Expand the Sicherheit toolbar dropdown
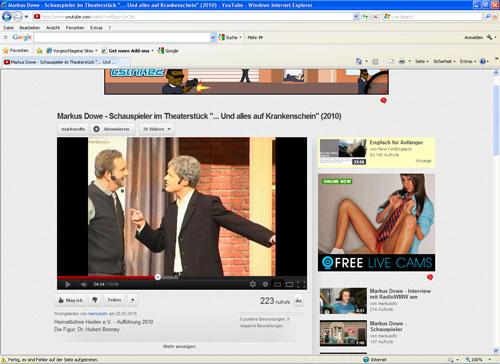This screenshot has height=364, width=500. pos(444,61)
